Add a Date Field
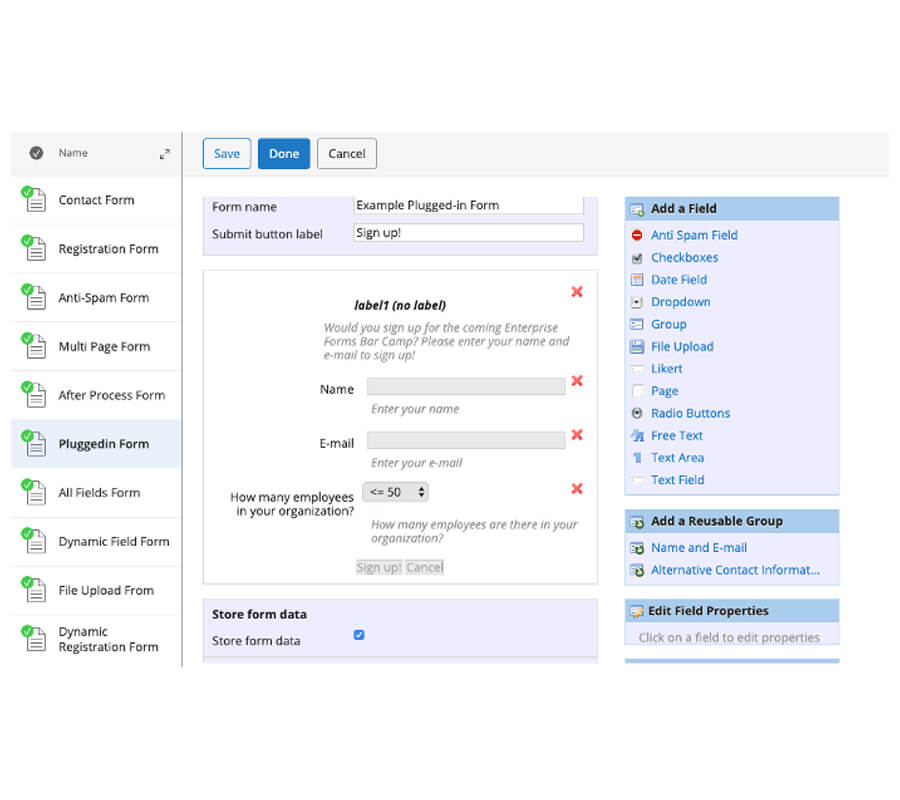This screenshot has width=900, height=800. coord(678,279)
